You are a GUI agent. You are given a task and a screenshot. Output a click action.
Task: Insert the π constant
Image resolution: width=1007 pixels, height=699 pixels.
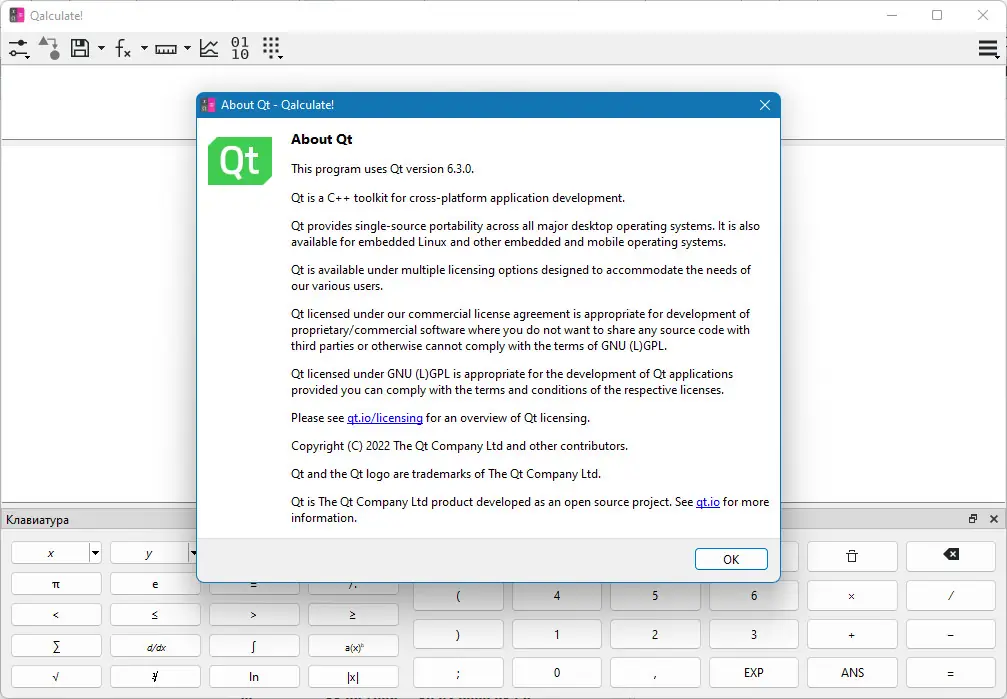(56, 584)
